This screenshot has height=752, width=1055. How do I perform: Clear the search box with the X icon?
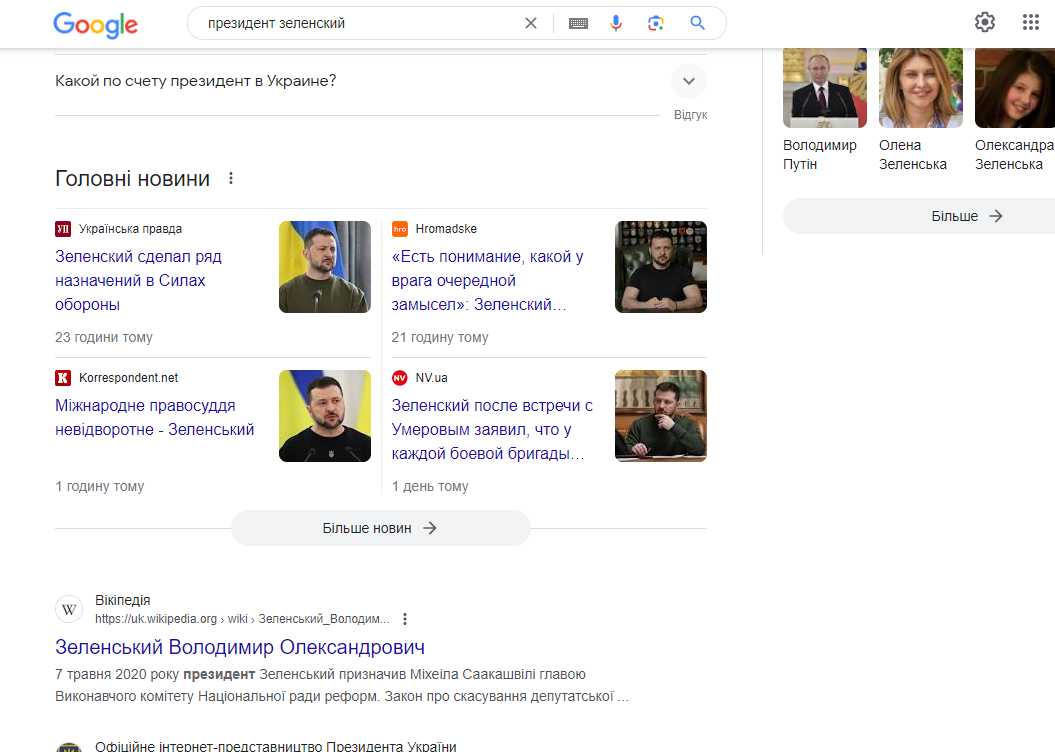click(x=531, y=23)
